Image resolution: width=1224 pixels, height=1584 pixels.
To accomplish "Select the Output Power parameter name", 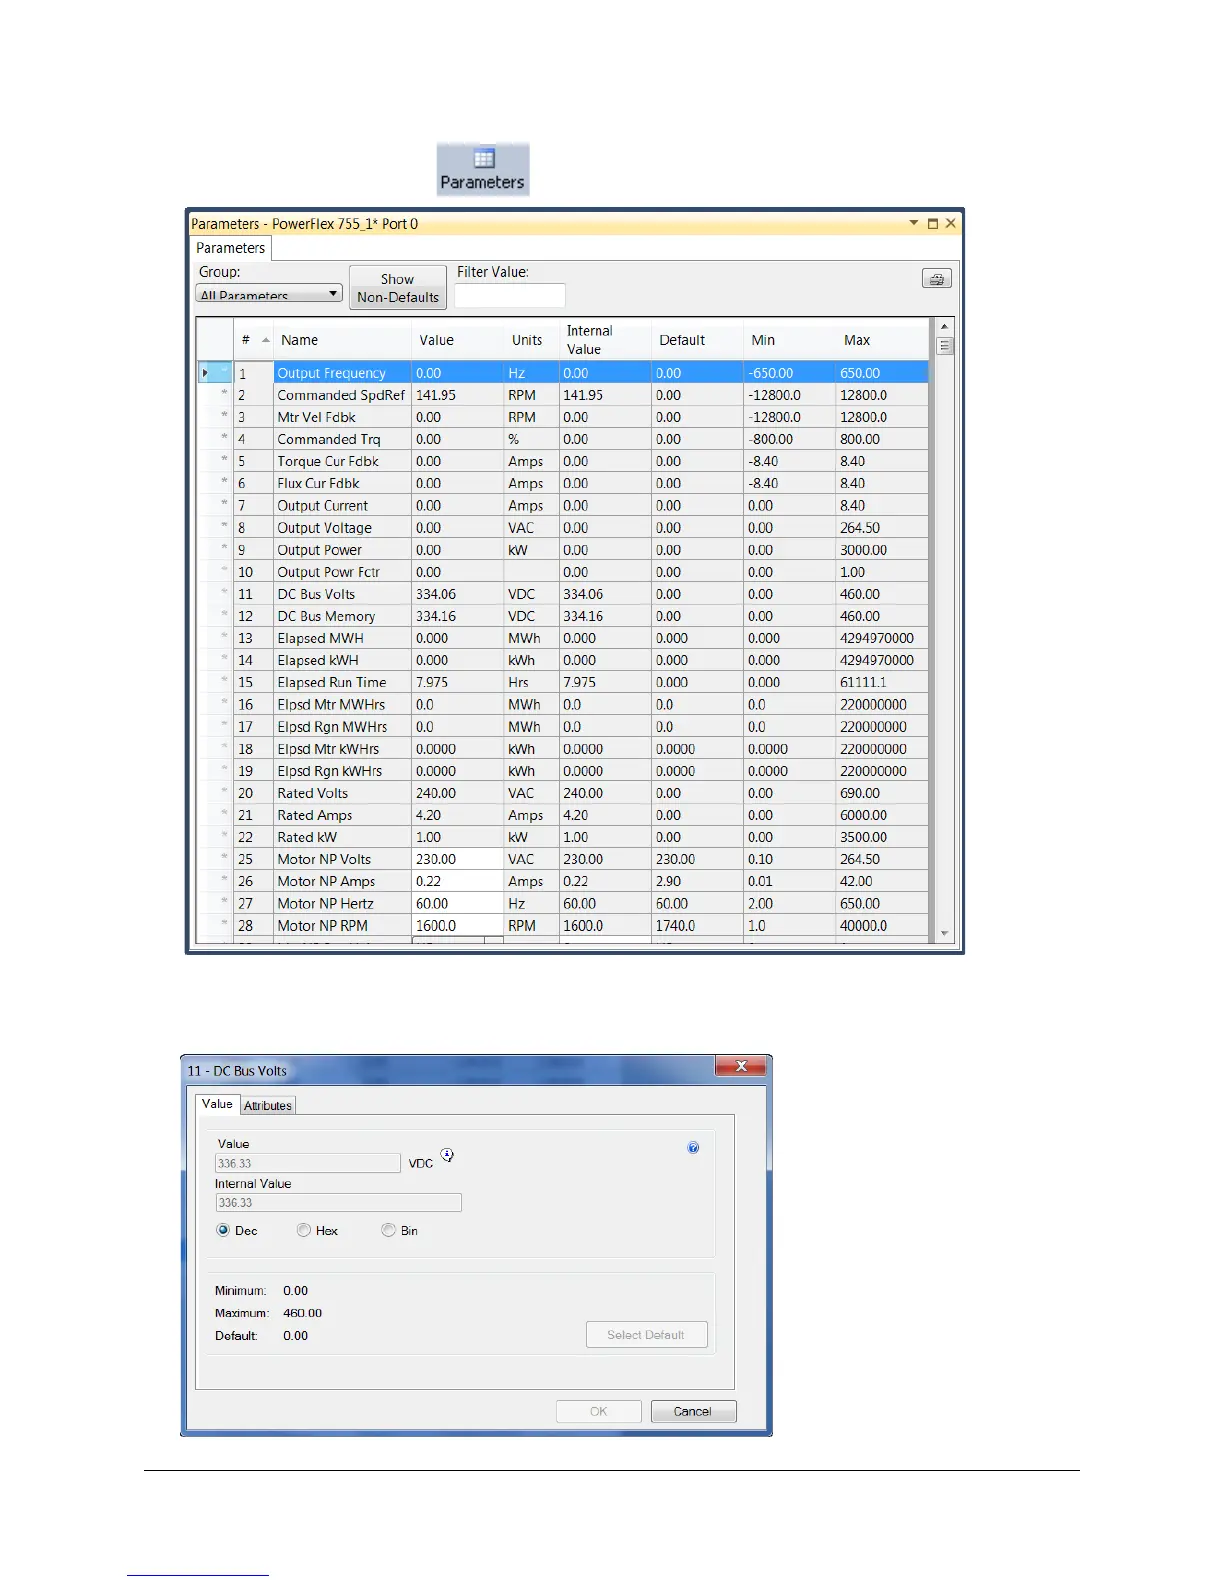I will [319, 550].
